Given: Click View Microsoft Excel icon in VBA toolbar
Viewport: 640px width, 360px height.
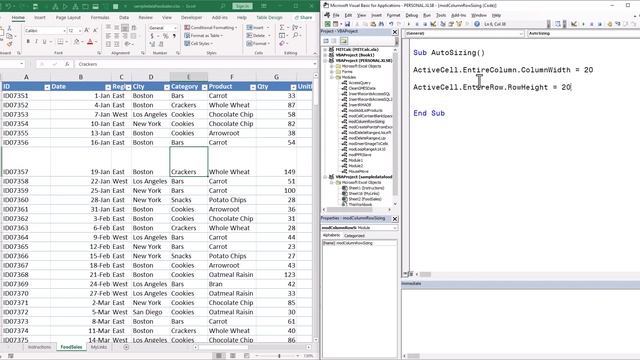Looking at the screenshot, I should click(327, 24).
